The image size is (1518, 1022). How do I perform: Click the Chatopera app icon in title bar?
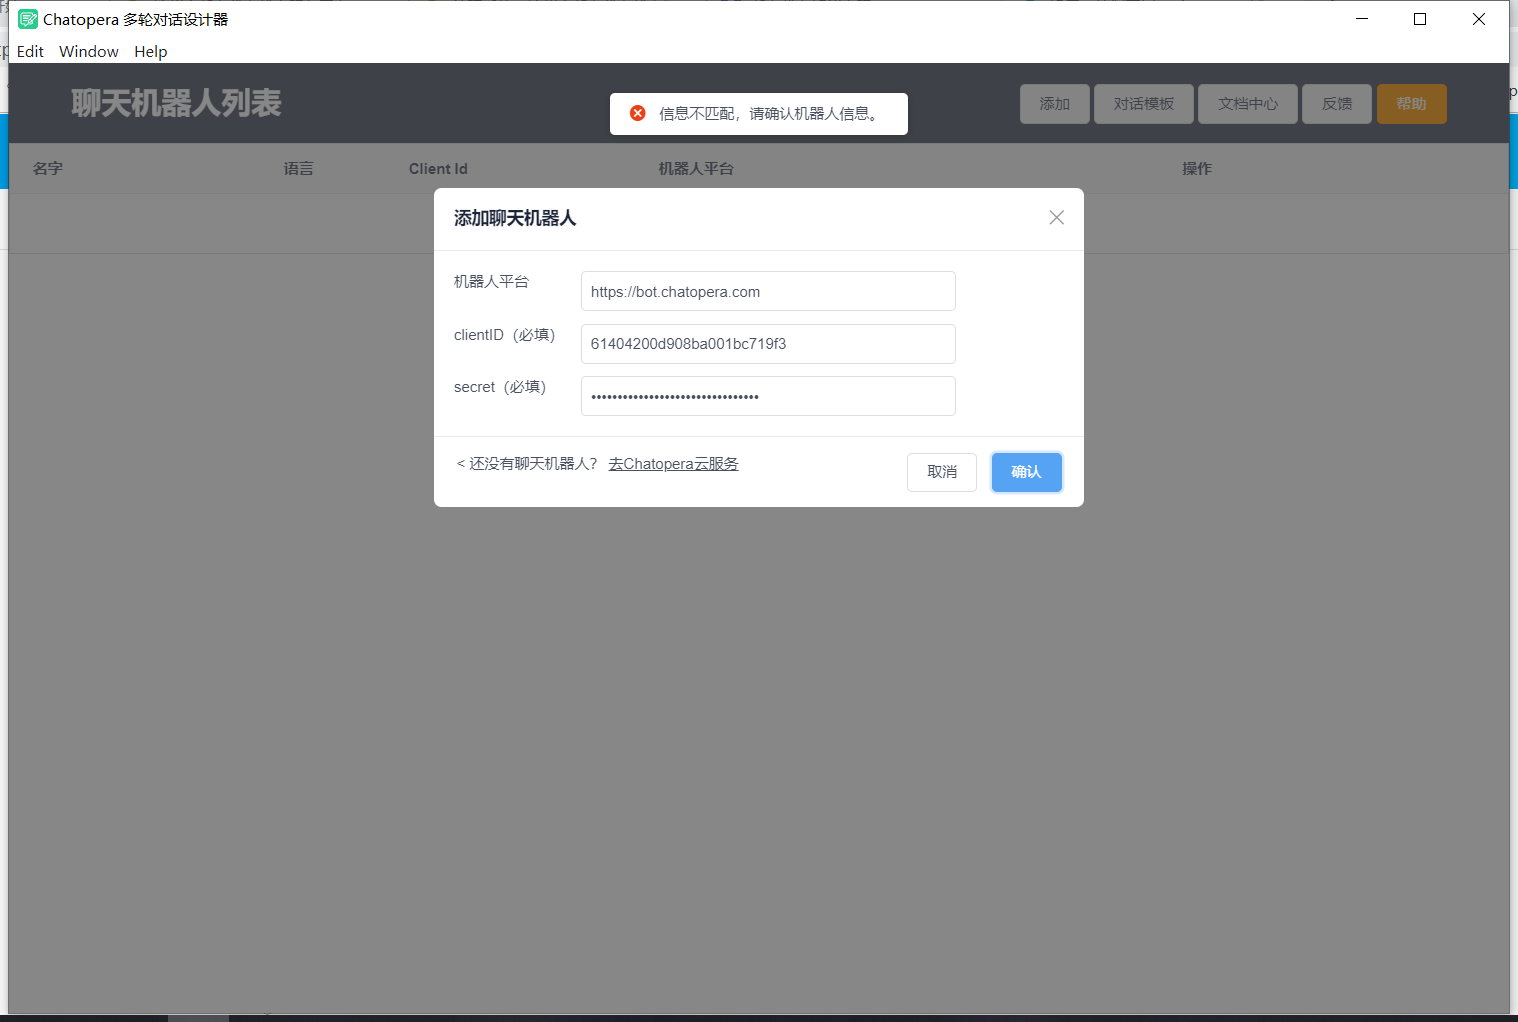[28, 19]
